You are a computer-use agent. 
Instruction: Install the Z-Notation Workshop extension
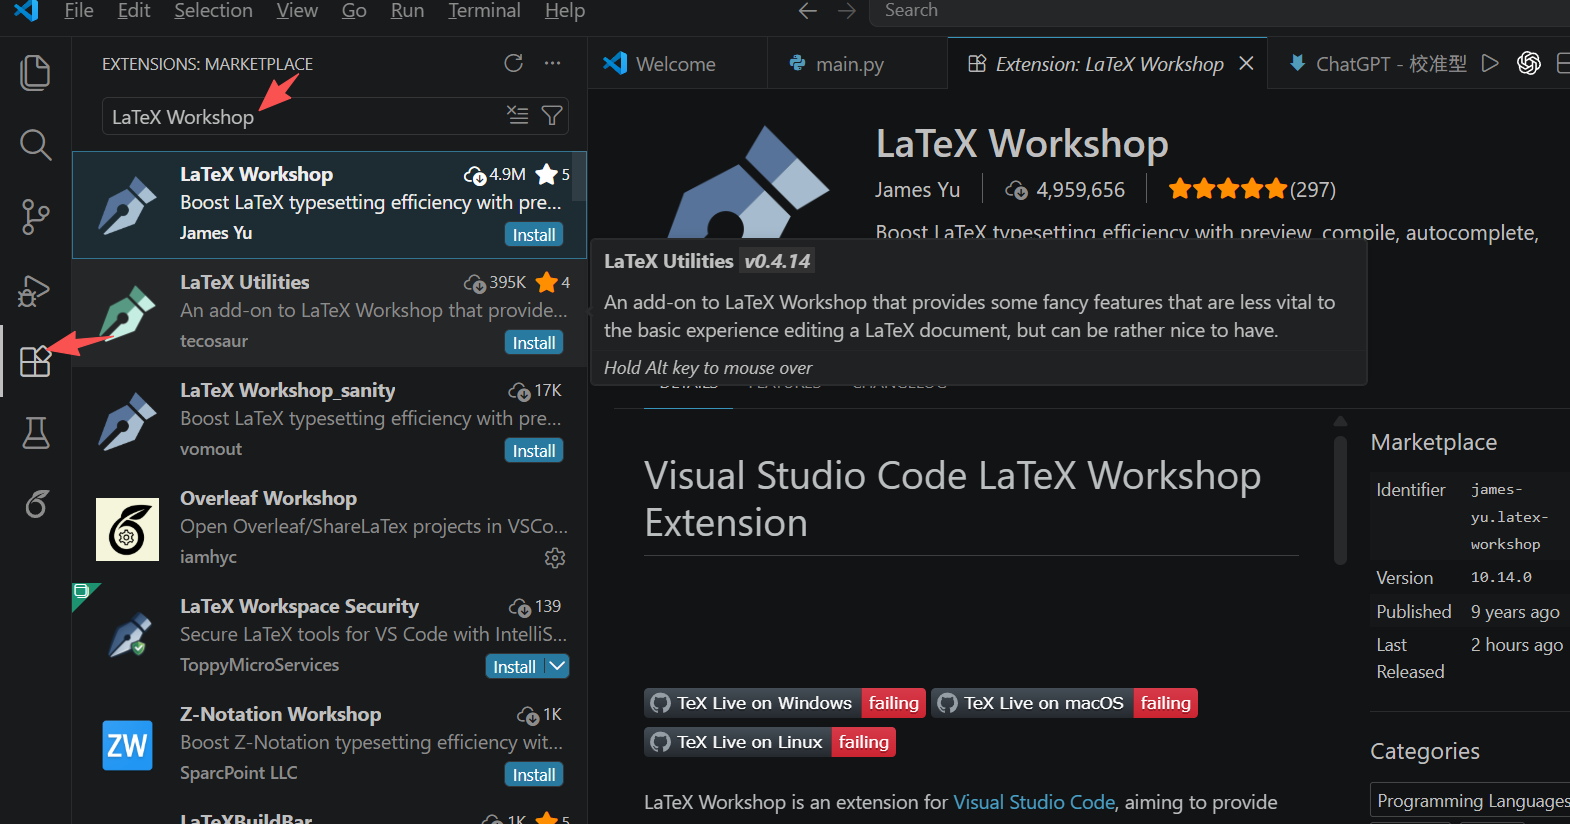point(534,775)
